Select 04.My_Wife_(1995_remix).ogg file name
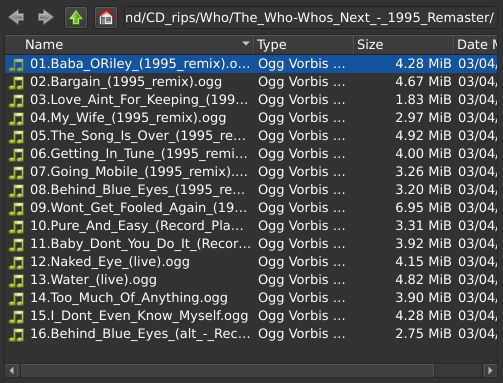Screen dimensions: 503x383 [128, 118]
